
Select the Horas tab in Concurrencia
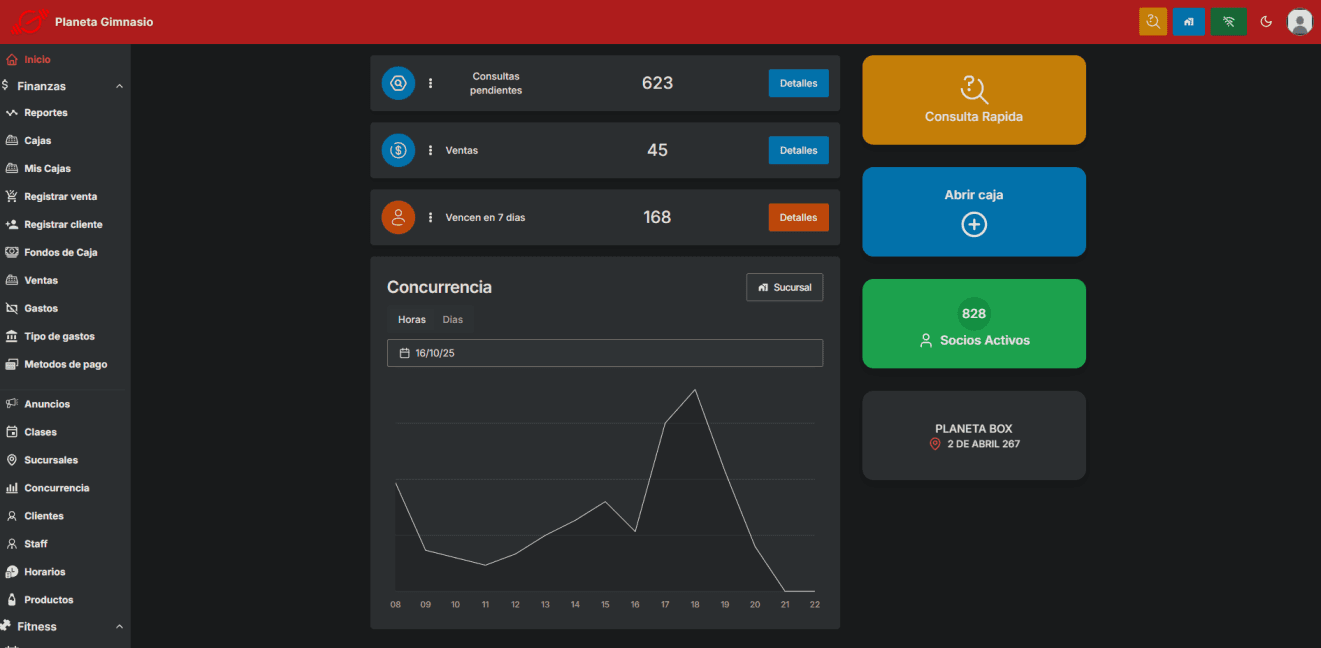(x=411, y=320)
